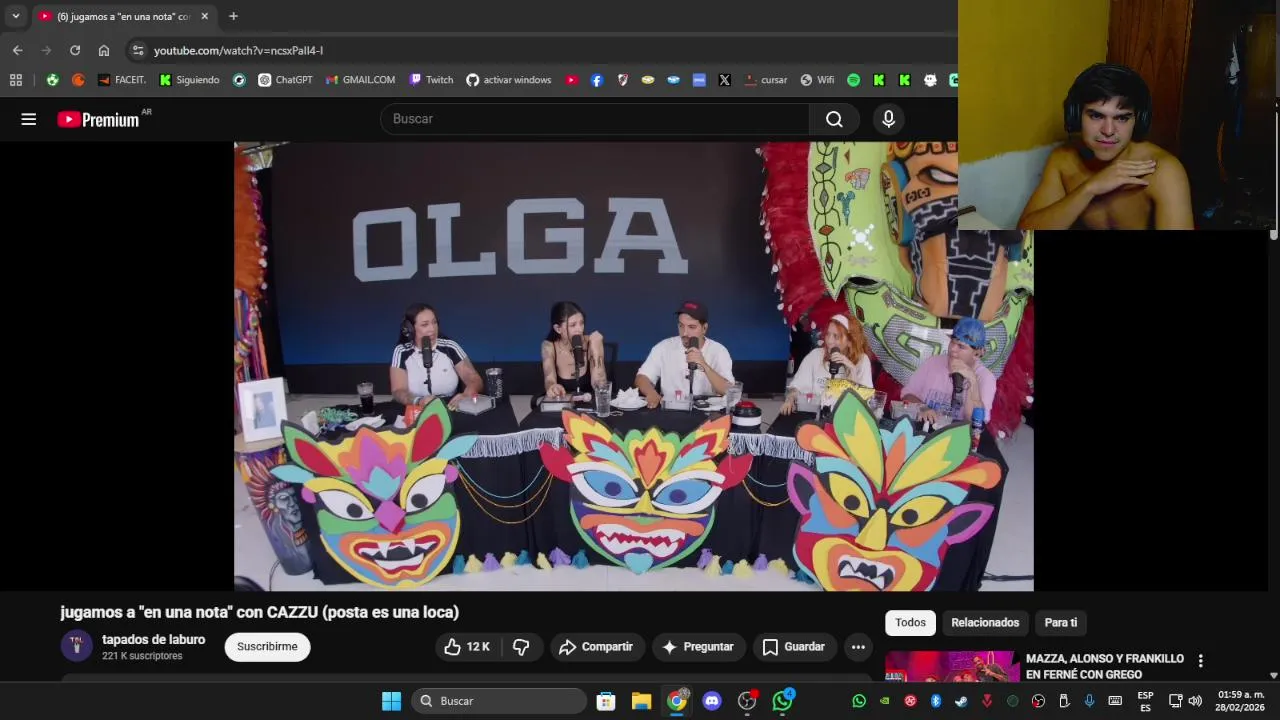Open volume control in system tray

[x=1195, y=701]
